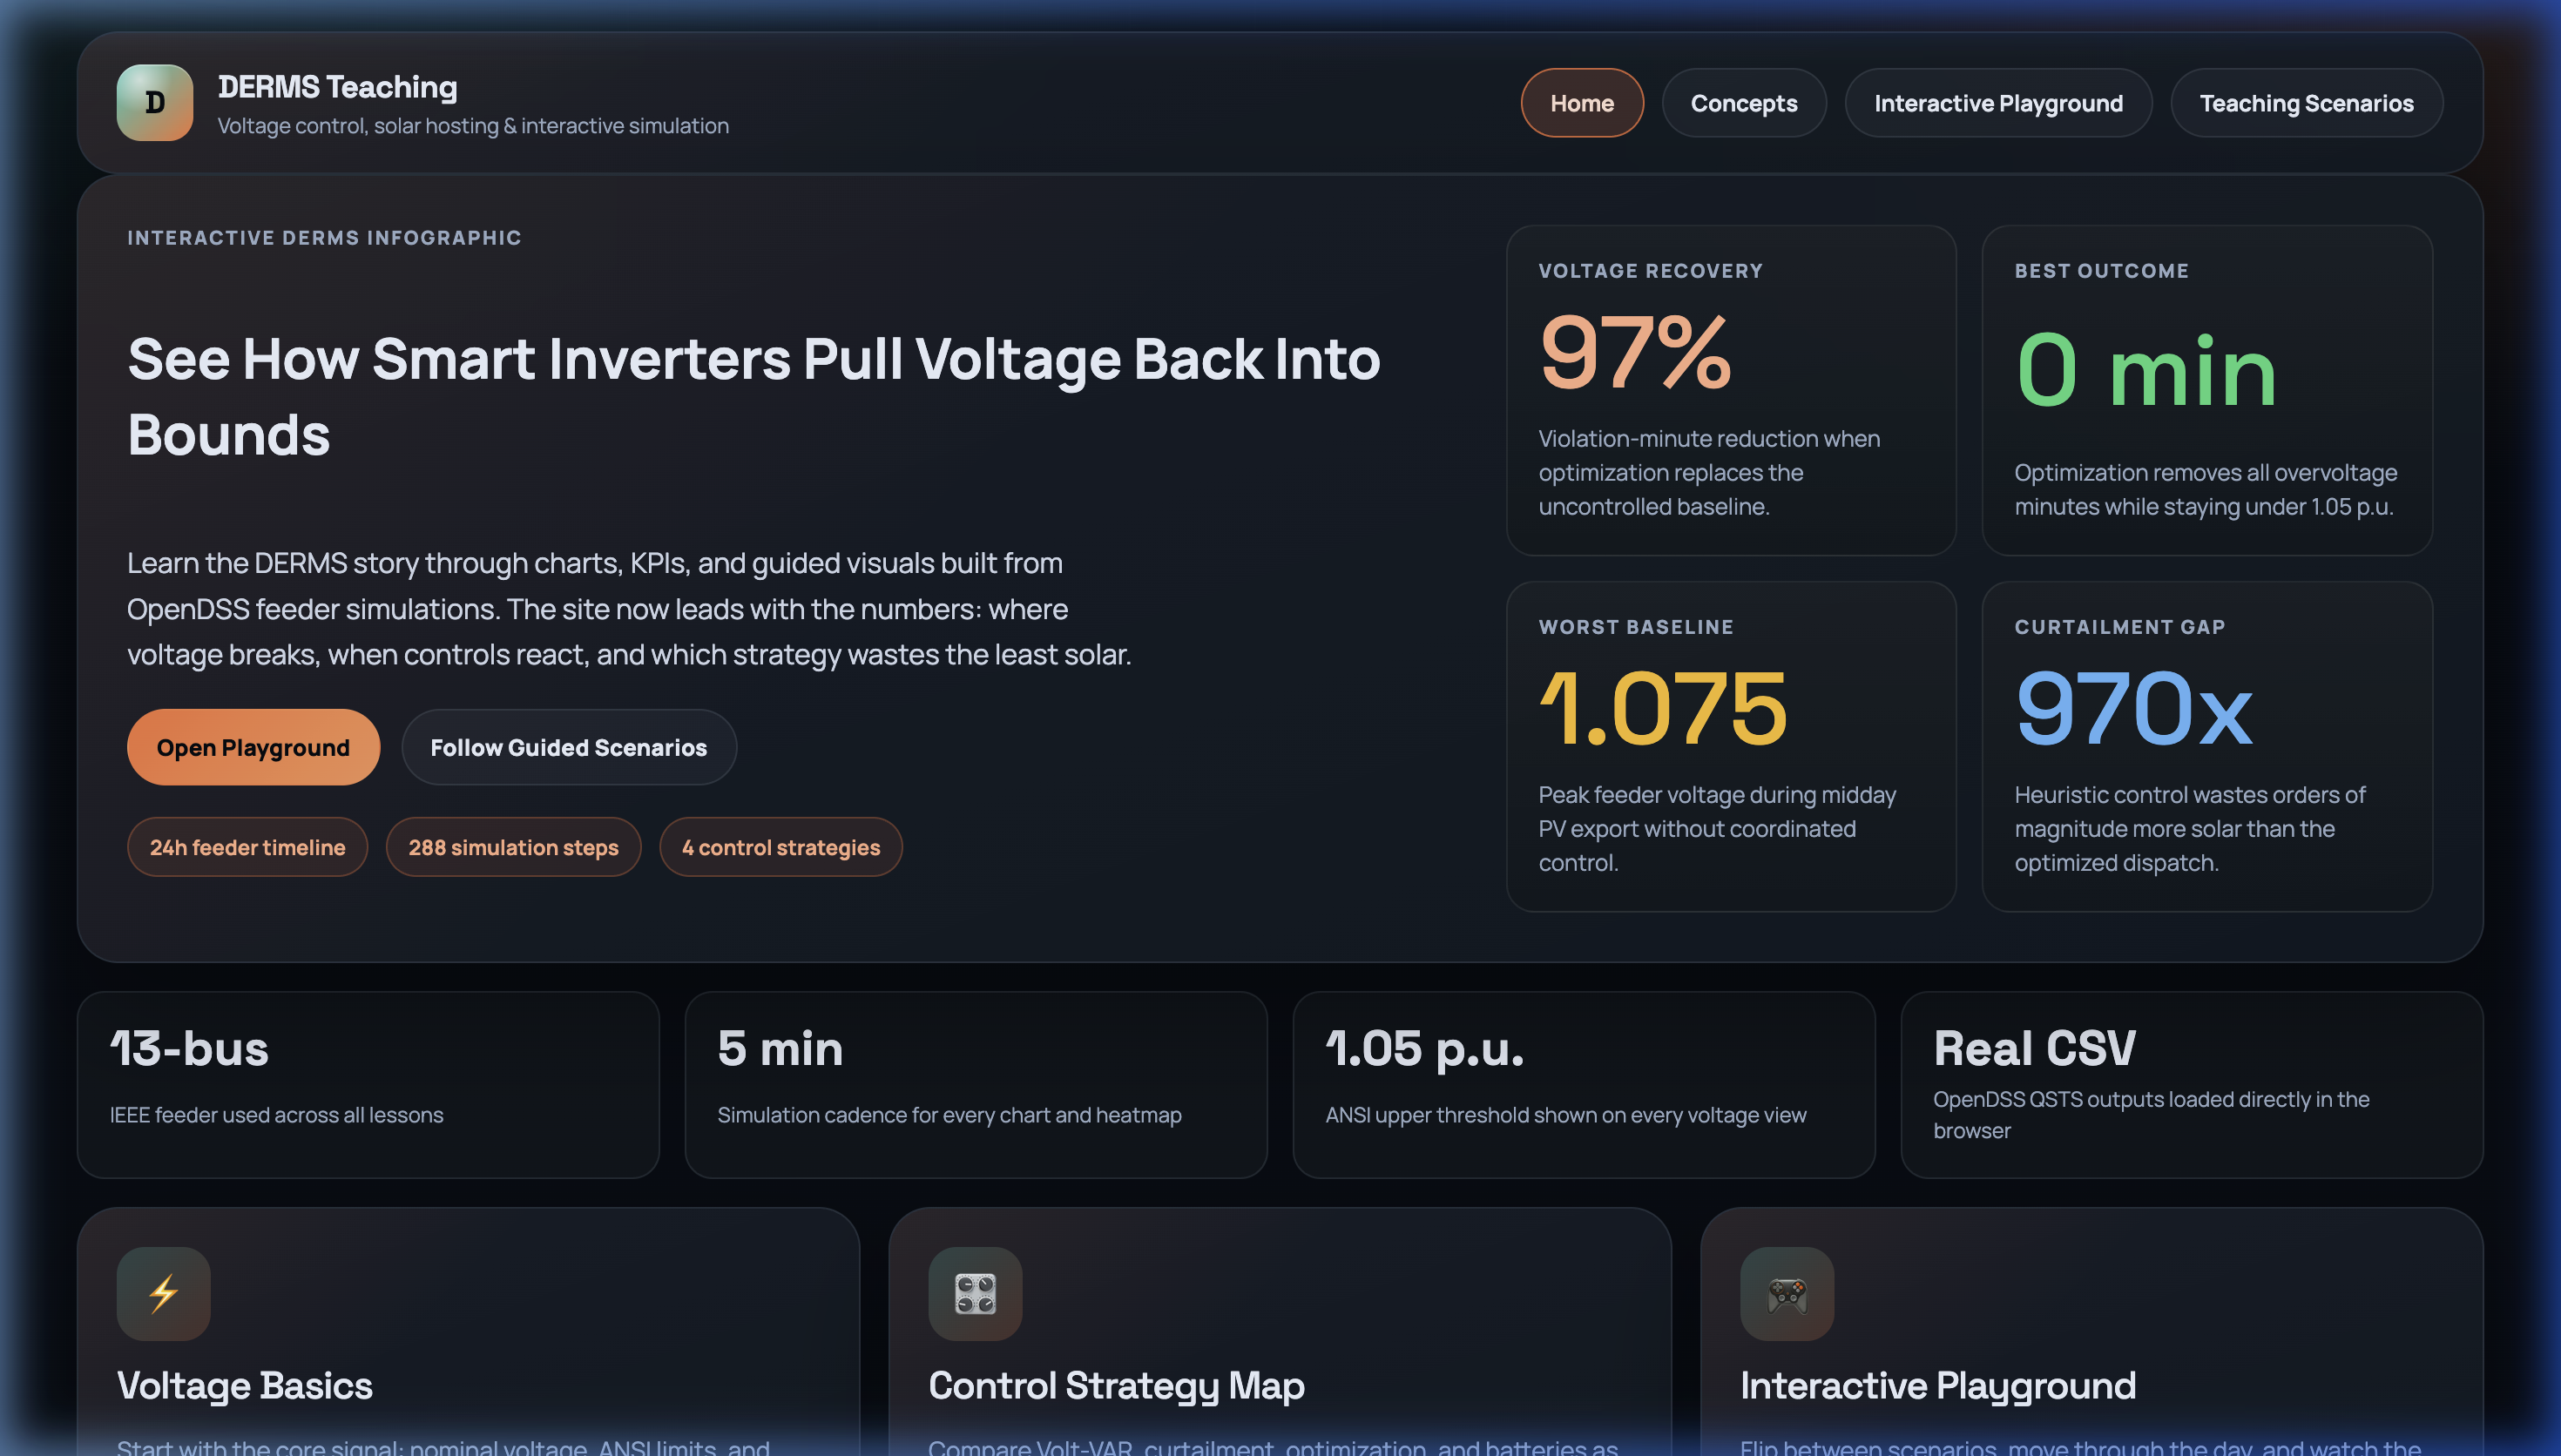Click the 24h feeder timeline chip
The image size is (2561, 1456).
(247, 847)
